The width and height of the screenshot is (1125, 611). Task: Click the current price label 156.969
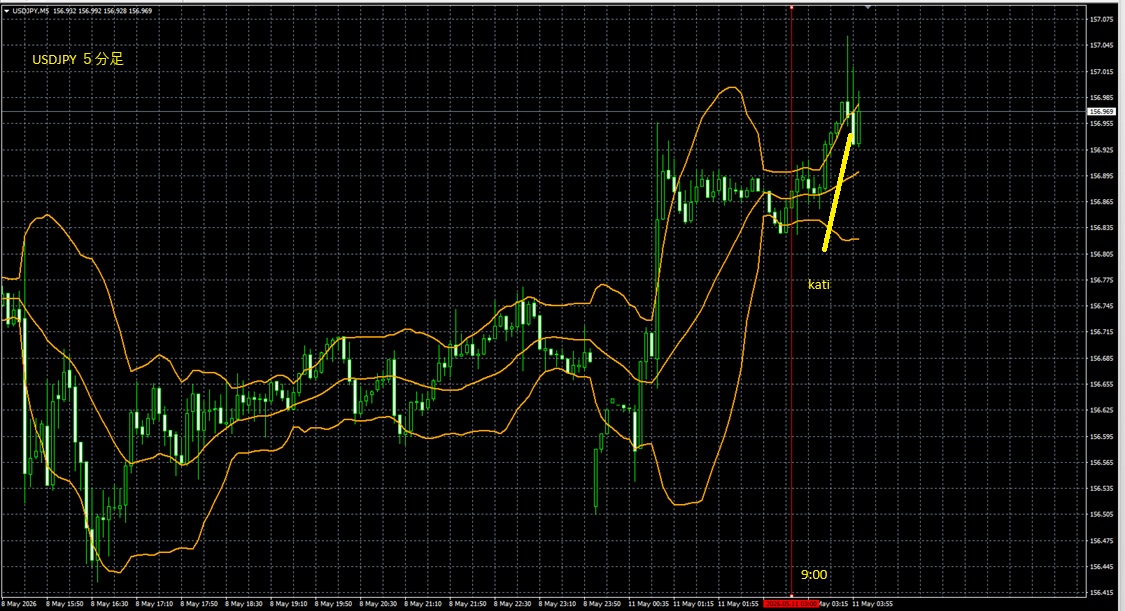click(1101, 112)
